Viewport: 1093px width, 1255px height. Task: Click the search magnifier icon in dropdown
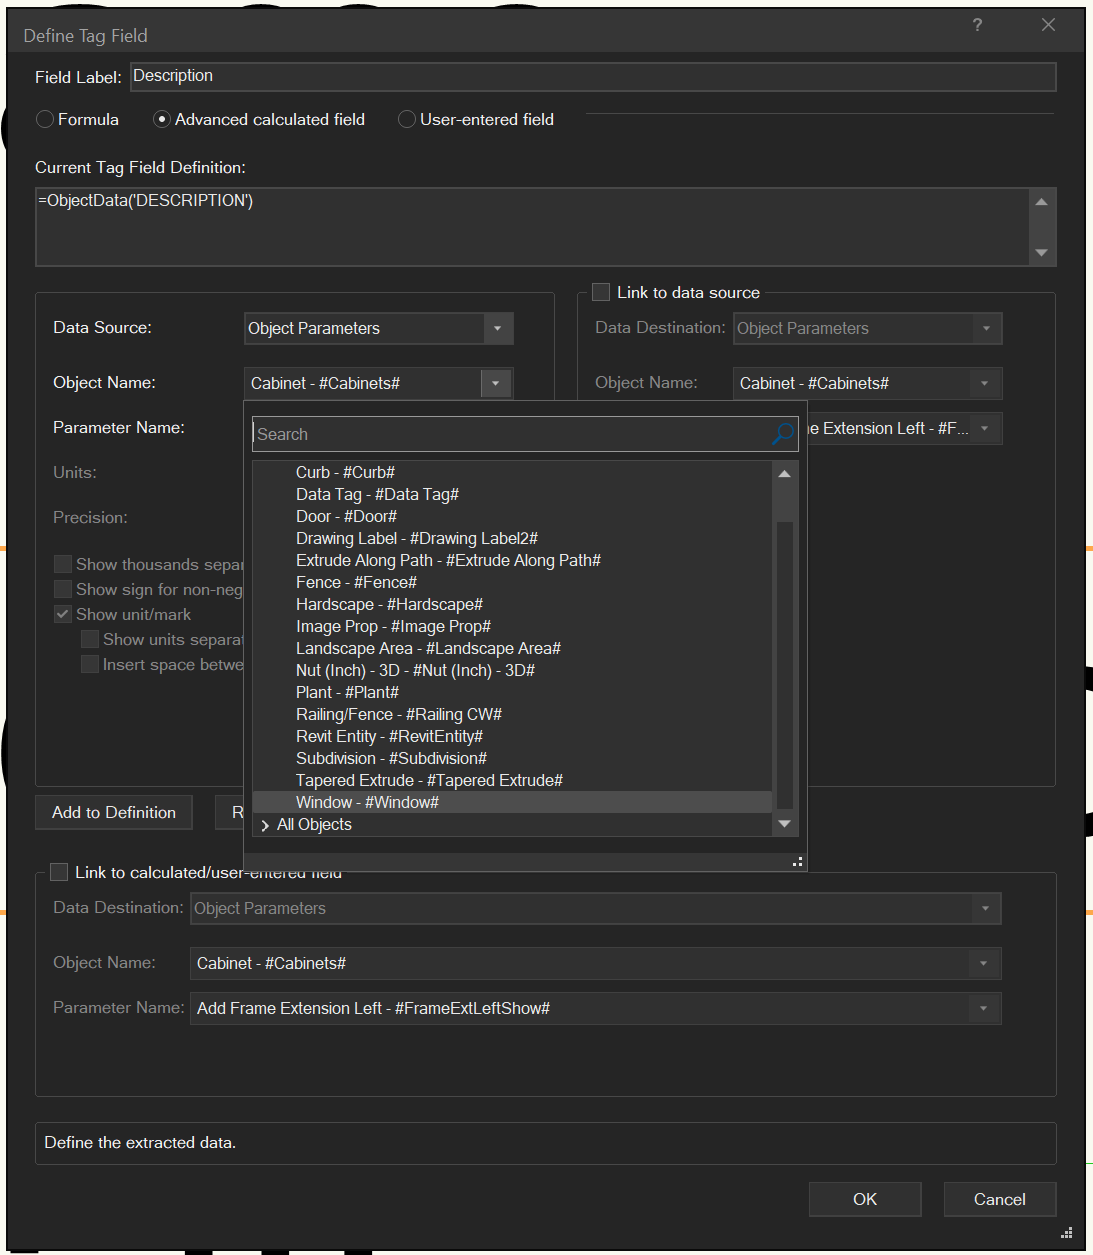pyautogui.click(x=782, y=434)
